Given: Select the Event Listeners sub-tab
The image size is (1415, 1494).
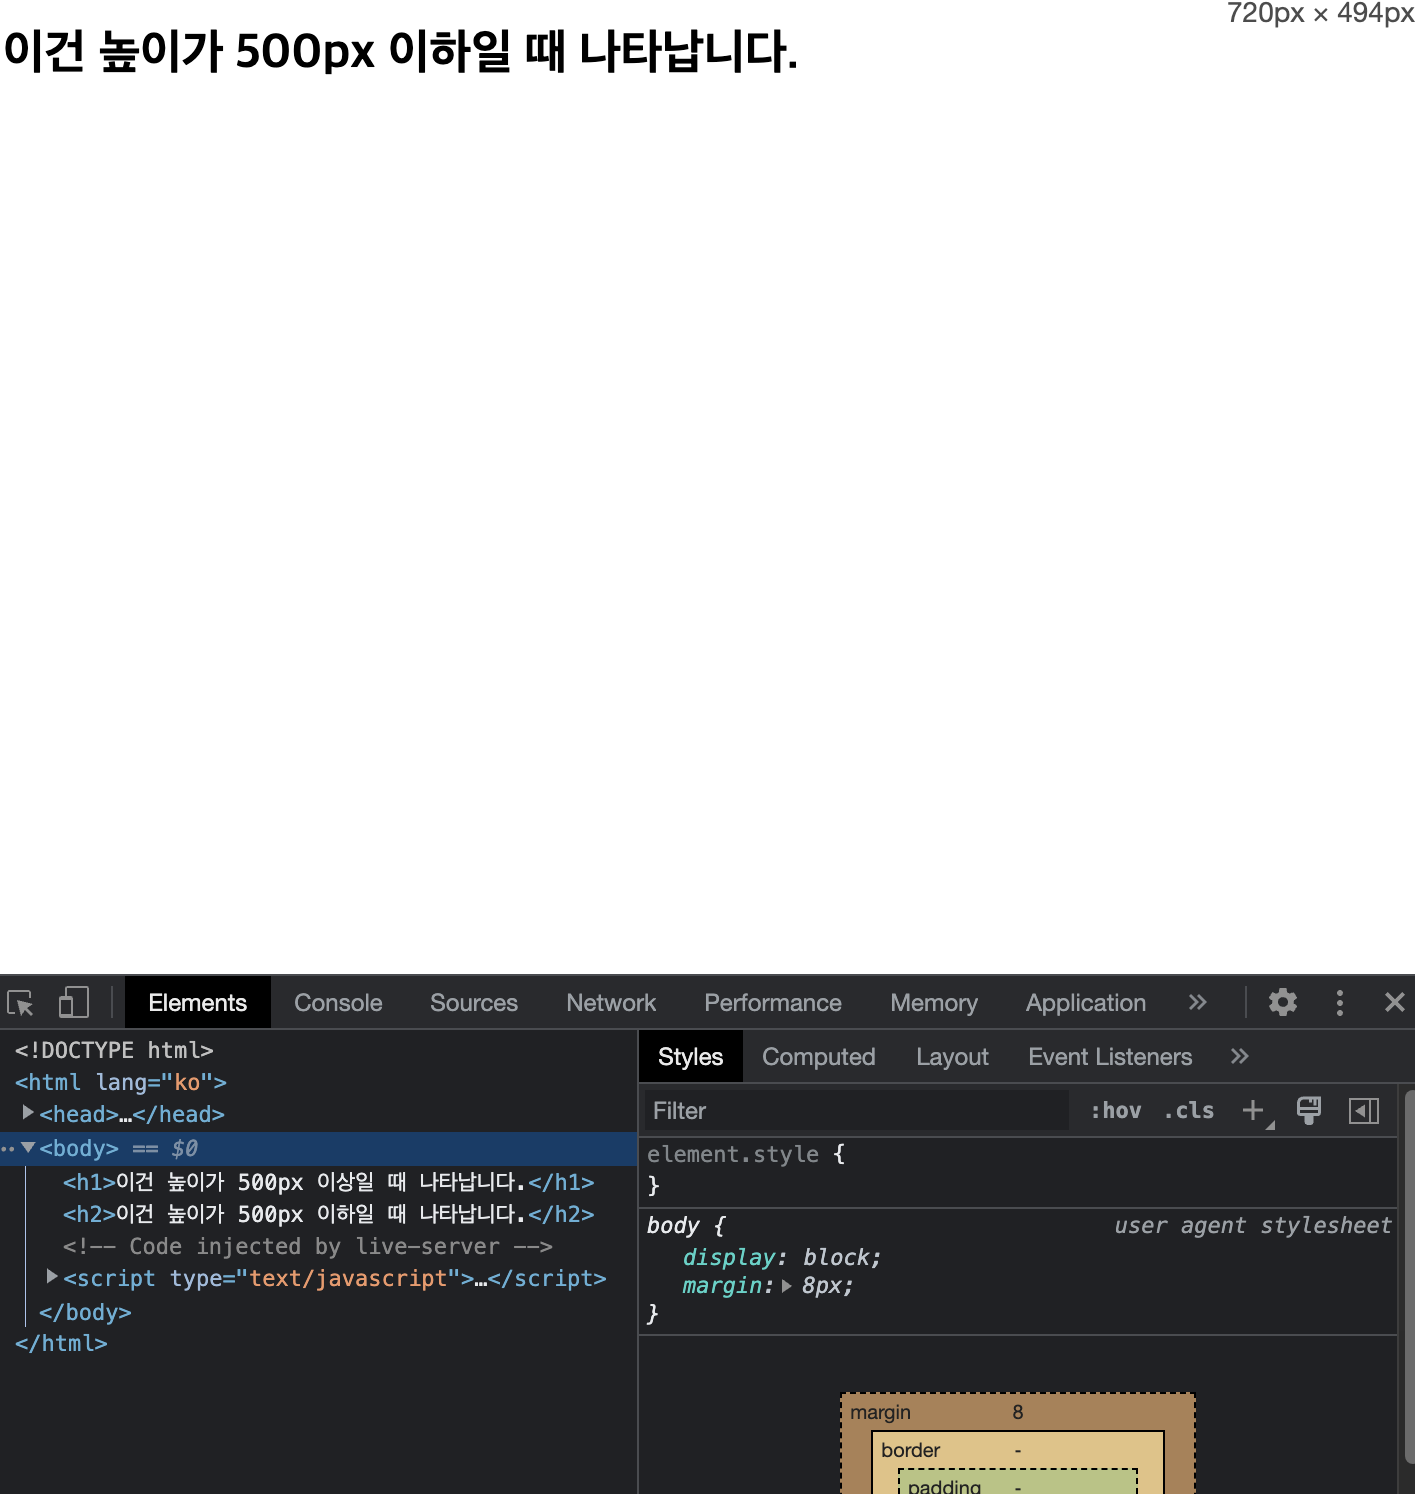Looking at the screenshot, I should (x=1110, y=1057).
